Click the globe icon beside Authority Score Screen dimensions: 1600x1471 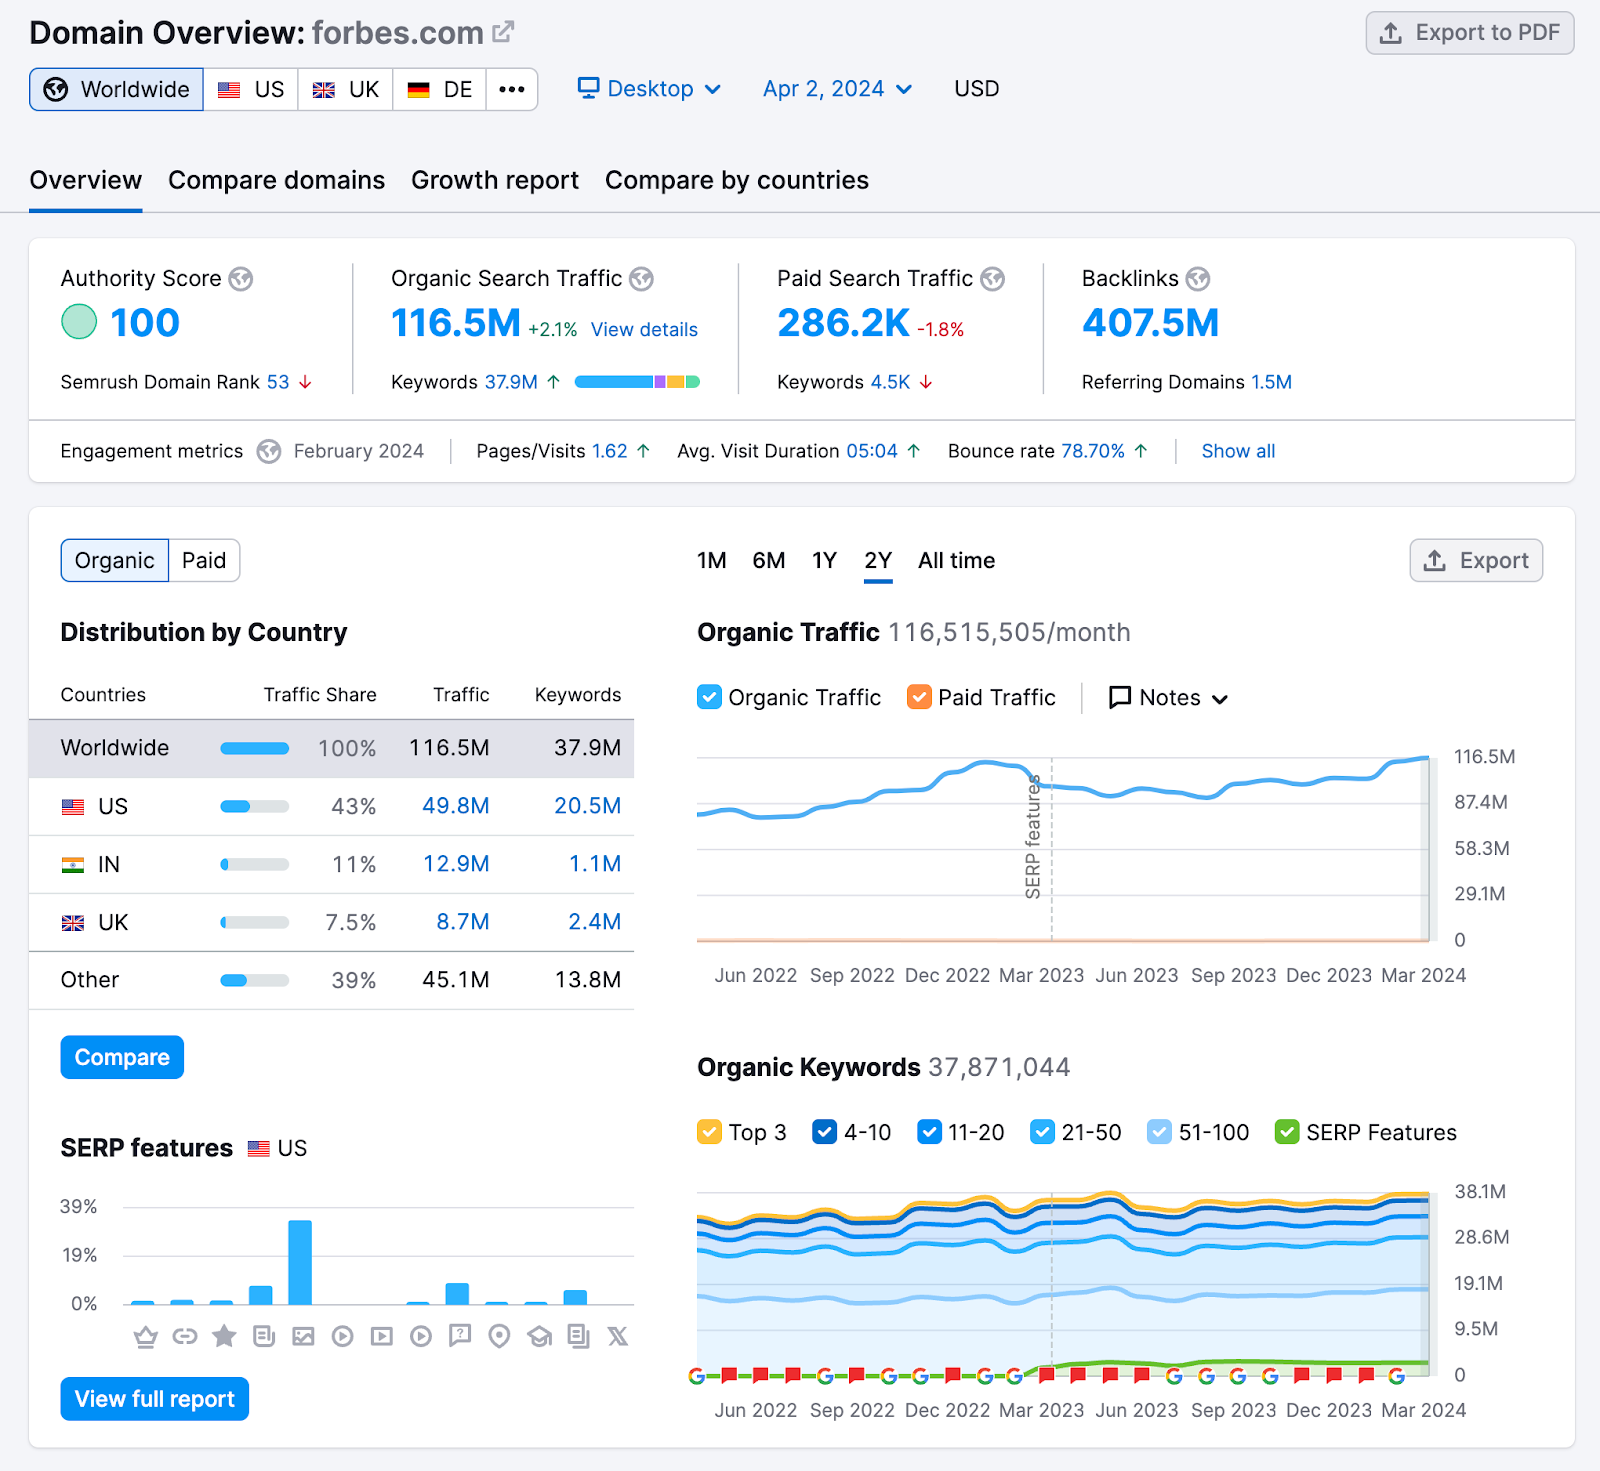(241, 279)
